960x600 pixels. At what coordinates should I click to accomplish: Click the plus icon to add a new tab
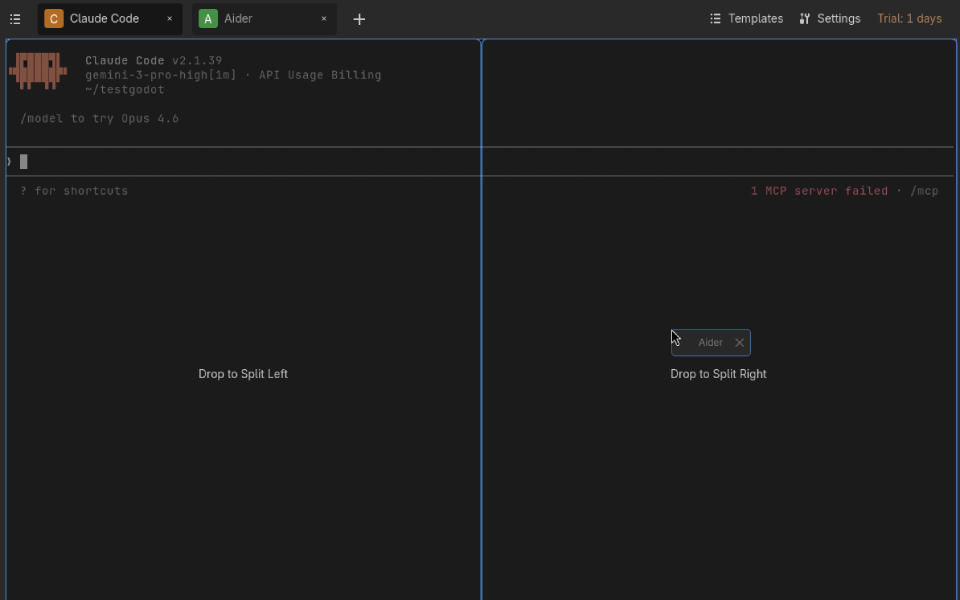coord(359,18)
